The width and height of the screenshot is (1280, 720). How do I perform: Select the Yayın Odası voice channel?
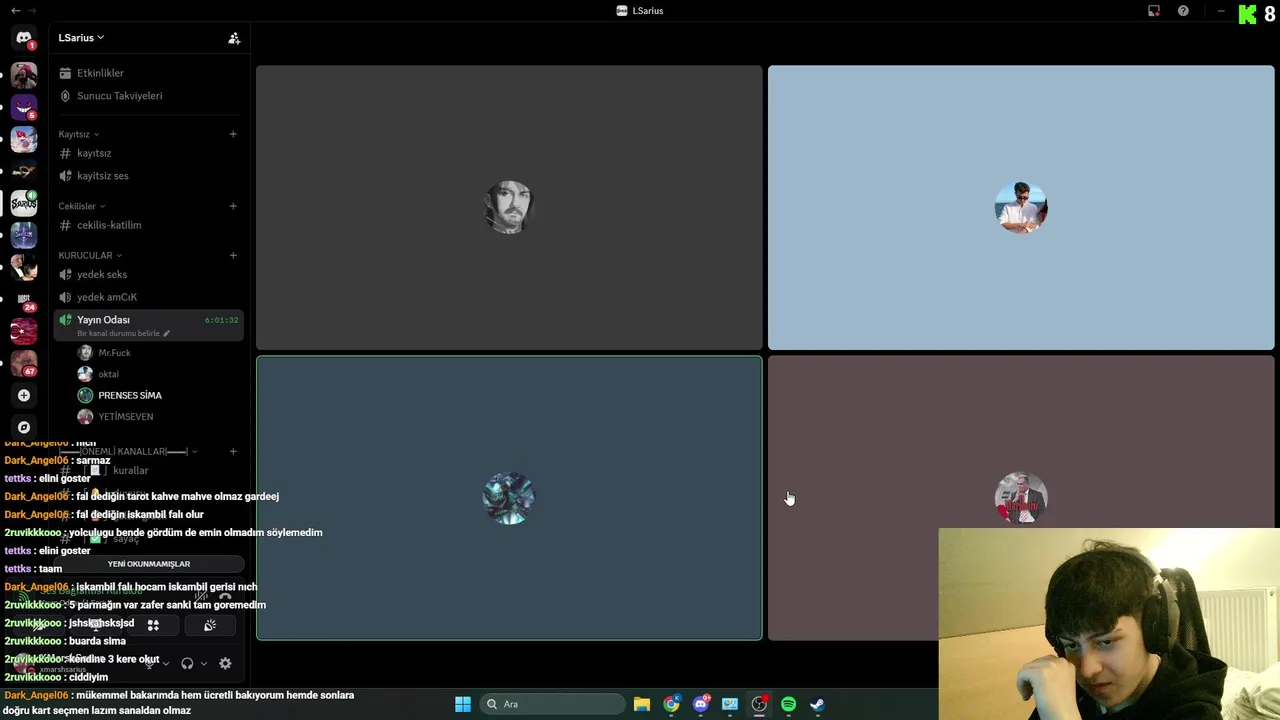pos(148,325)
